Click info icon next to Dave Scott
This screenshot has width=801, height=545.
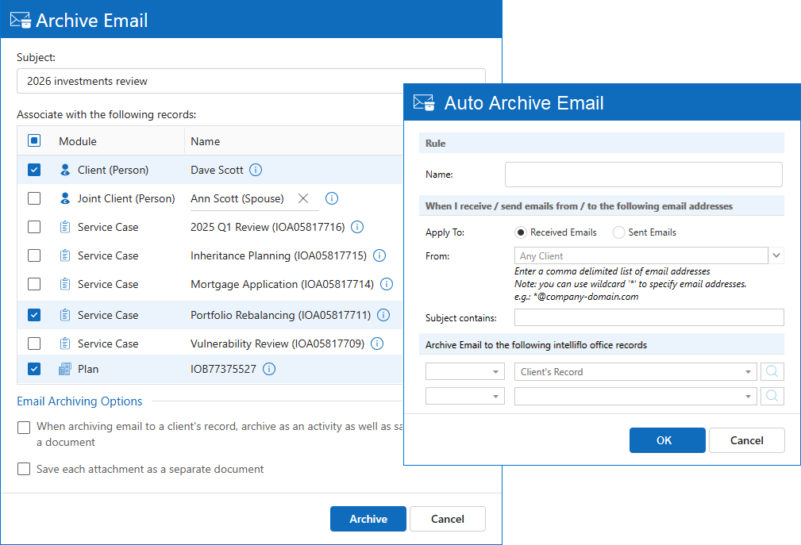256,170
